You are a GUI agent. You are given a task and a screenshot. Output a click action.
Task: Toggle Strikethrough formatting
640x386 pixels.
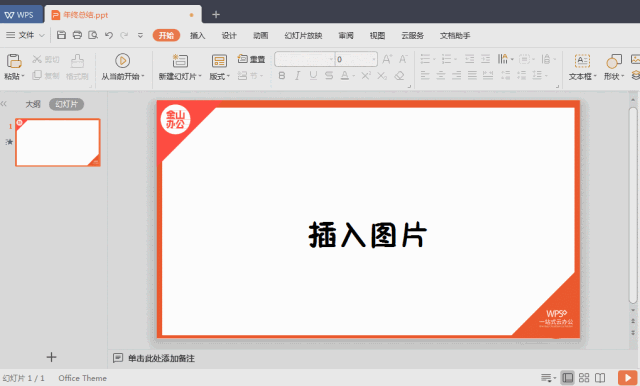click(x=329, y=75)
